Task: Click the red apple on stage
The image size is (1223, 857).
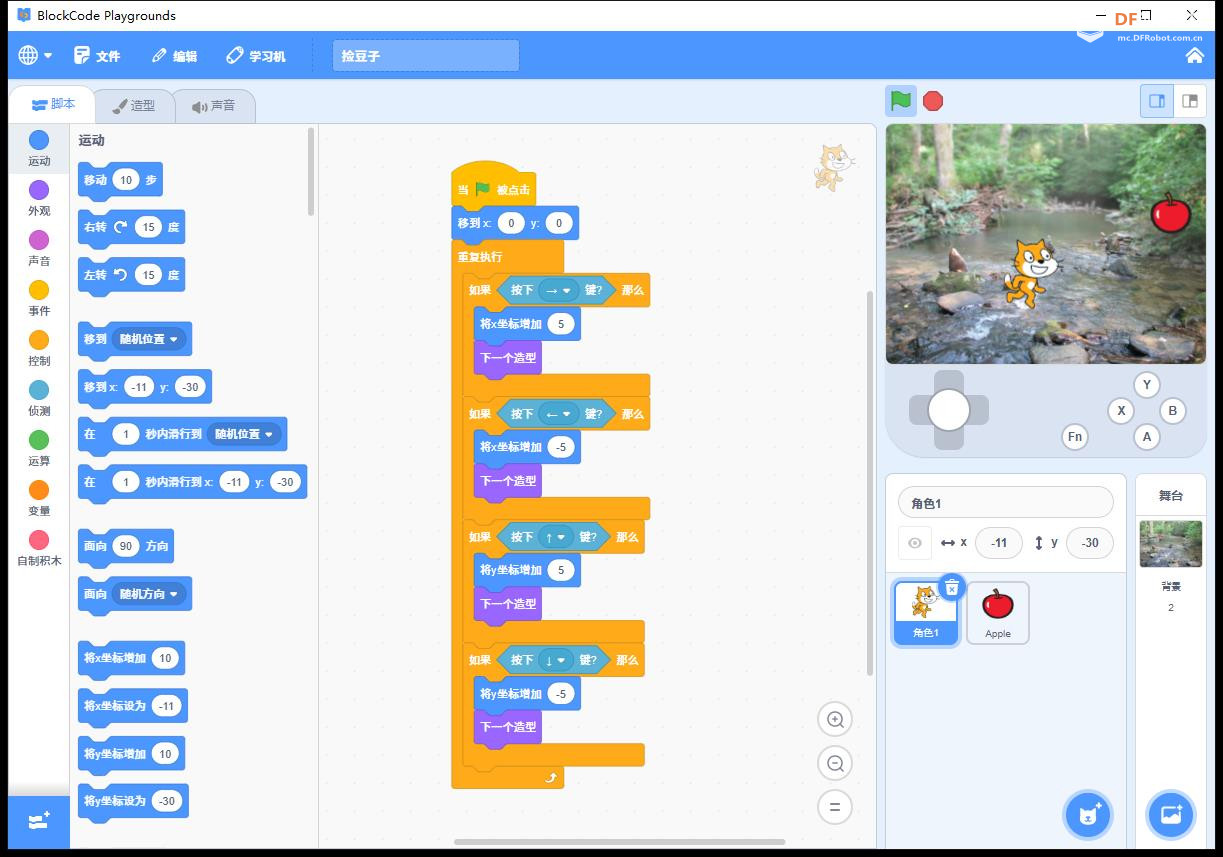Action: (x=1170, y=212)
